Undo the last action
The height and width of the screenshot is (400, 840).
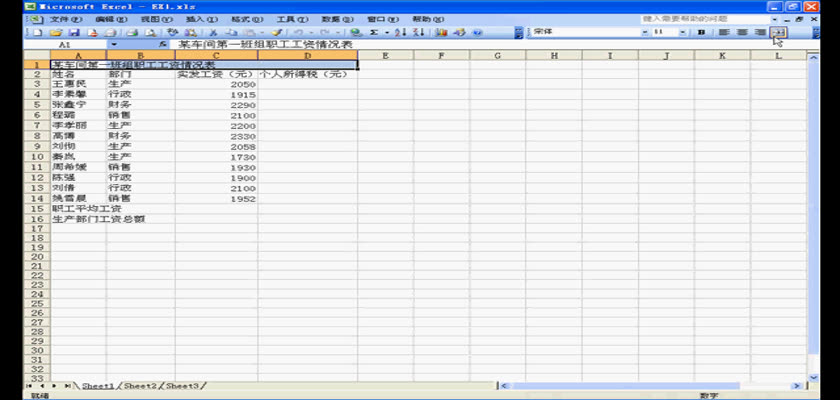[x=298, y=33]
